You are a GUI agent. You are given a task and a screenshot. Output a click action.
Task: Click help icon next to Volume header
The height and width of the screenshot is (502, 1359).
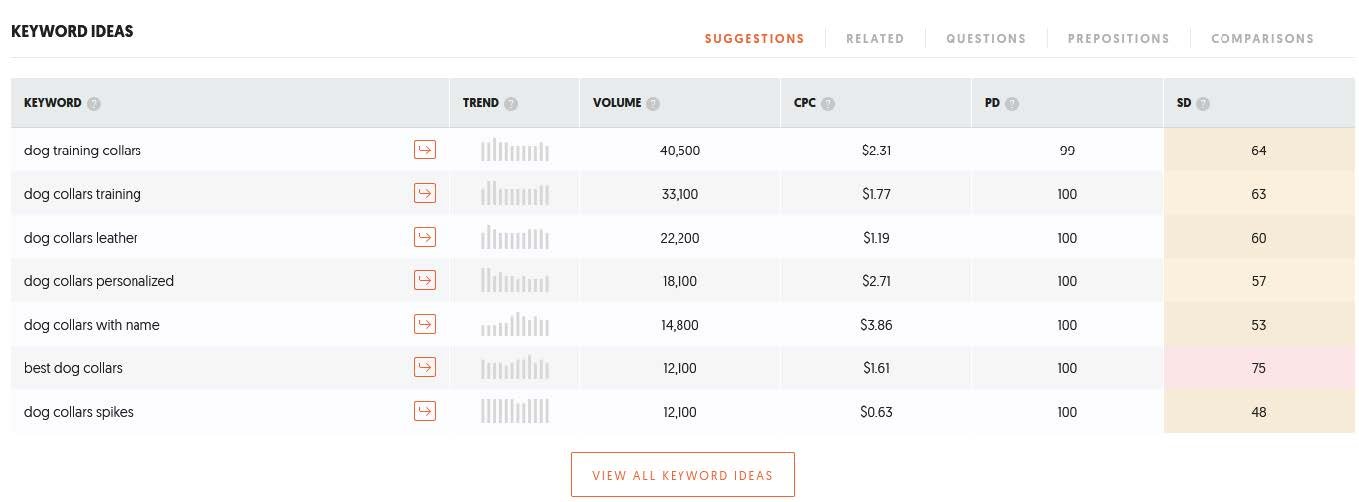(x=653, y=103)
